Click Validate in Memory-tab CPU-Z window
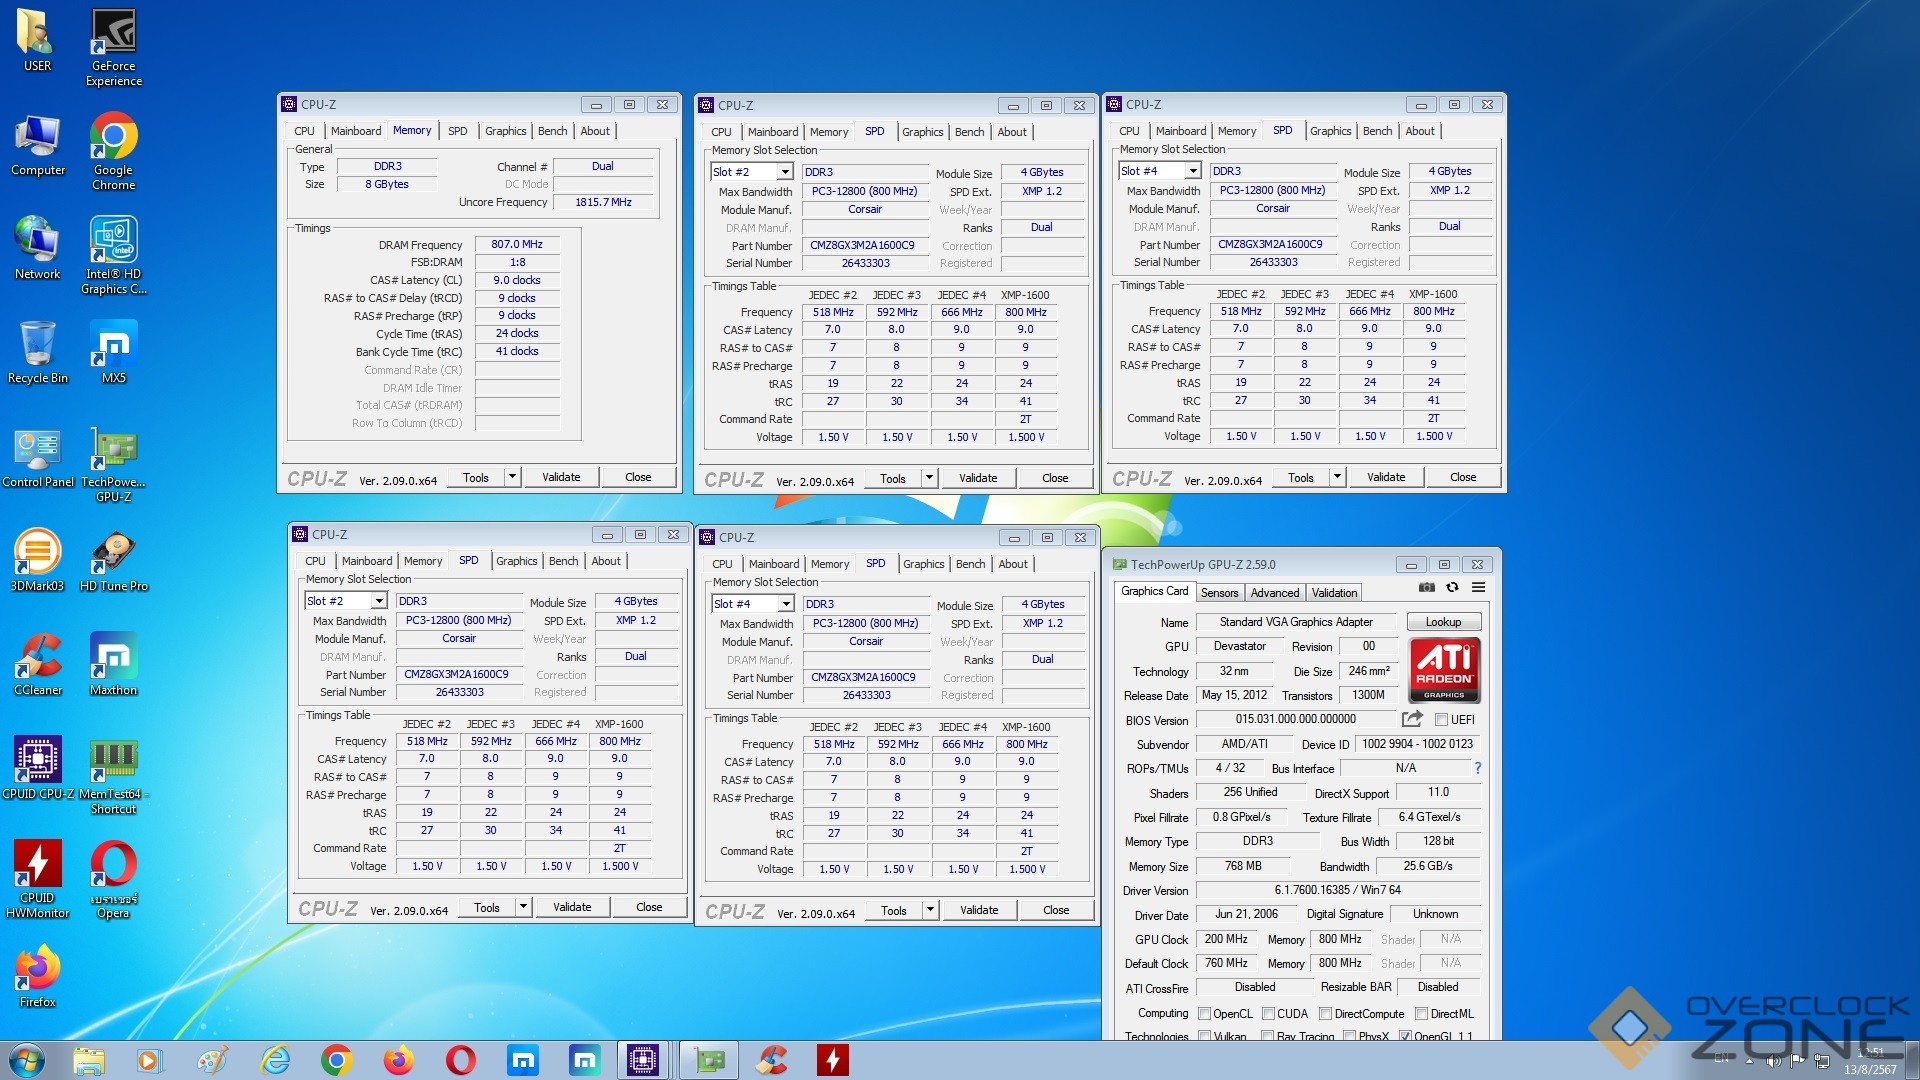Viewport: 1920px width, 1080px height. click(561, 477)
